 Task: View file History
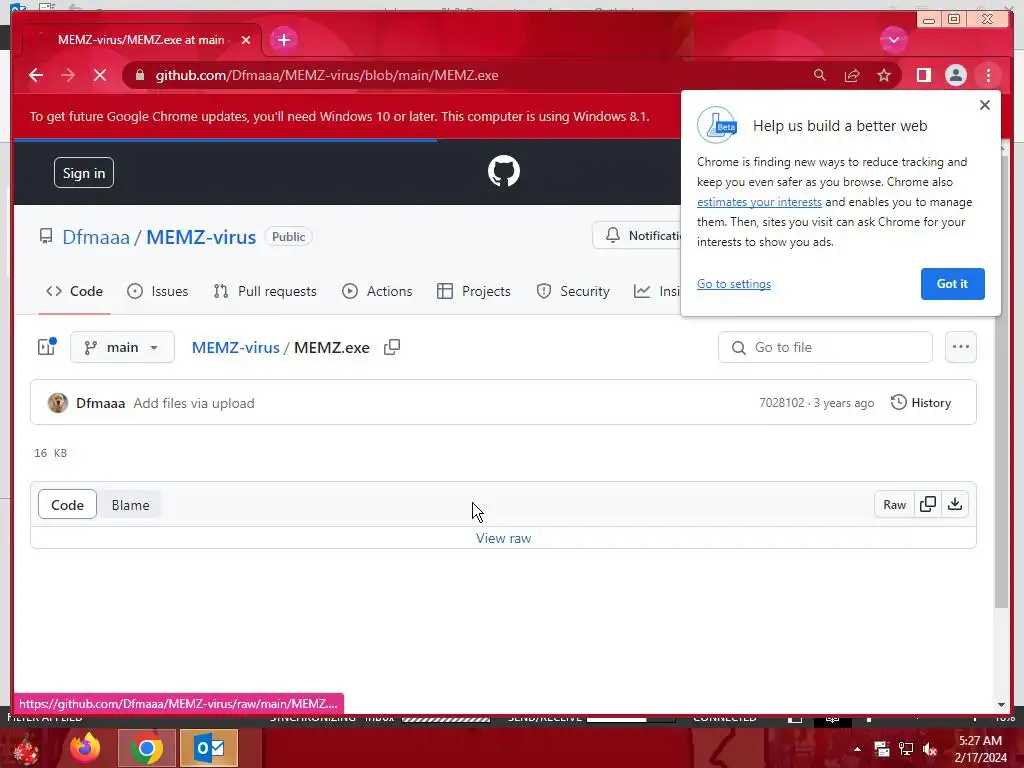coord(921,403)
